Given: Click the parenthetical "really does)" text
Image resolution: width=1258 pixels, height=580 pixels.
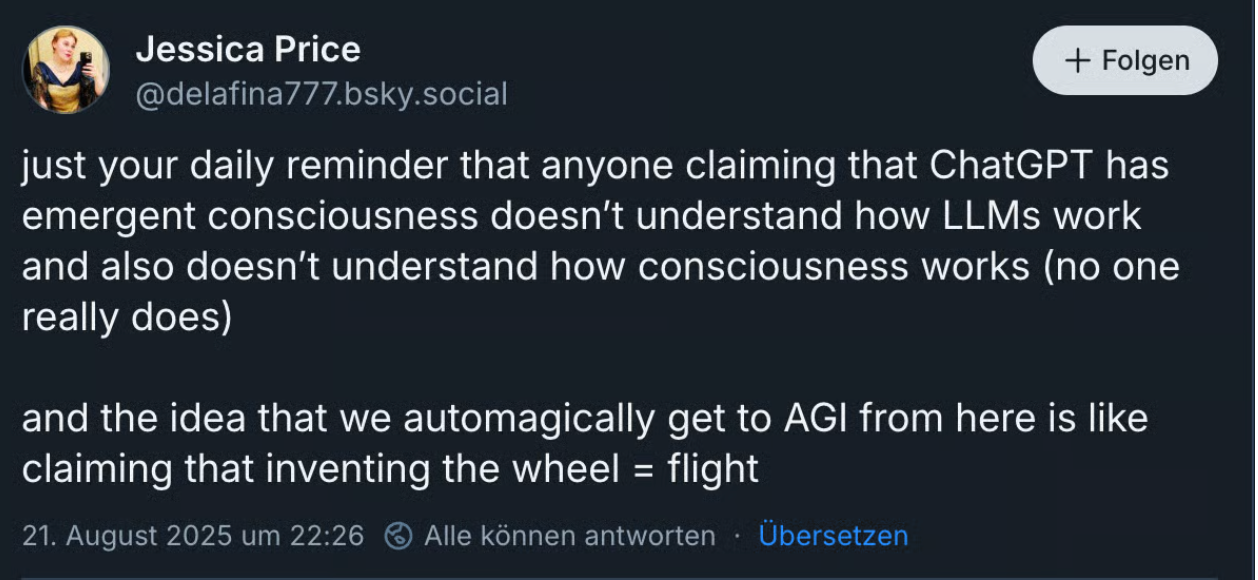Looking at the screenshot, I should (127, 317).
